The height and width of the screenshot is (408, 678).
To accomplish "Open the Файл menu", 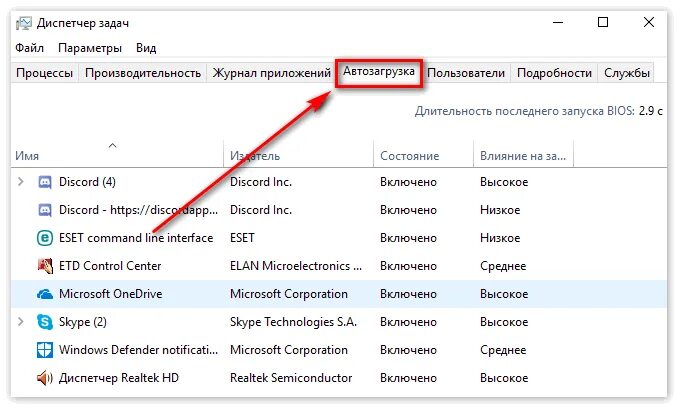I will pyautogui.click(x=29, y=48).
